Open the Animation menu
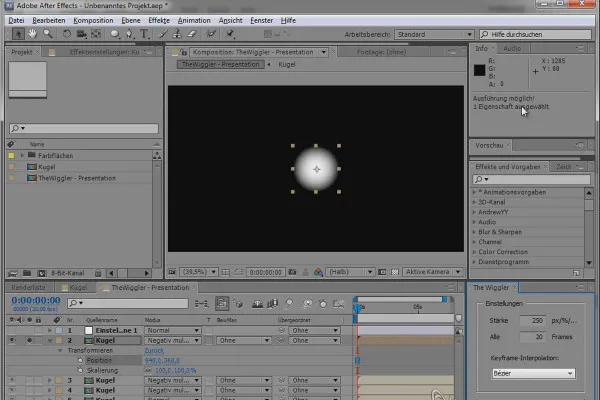Viewport: 600px width, 400px height. (x=194, y=20)
